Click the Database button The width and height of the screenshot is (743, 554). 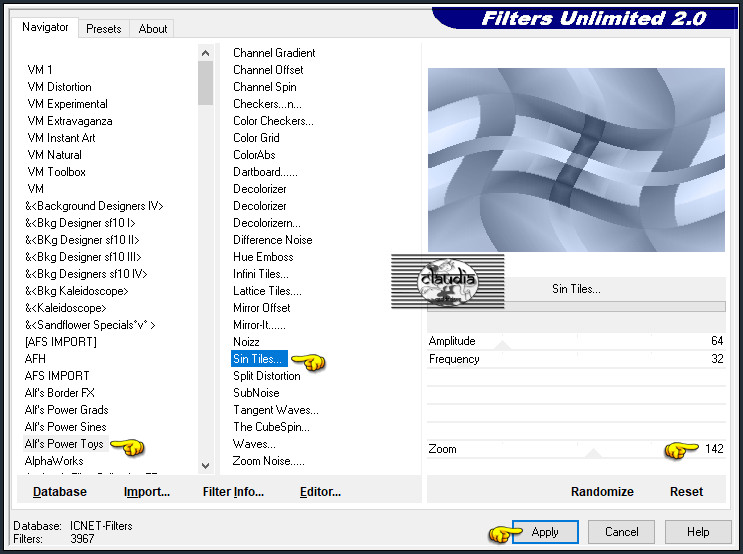pos(60,492)
